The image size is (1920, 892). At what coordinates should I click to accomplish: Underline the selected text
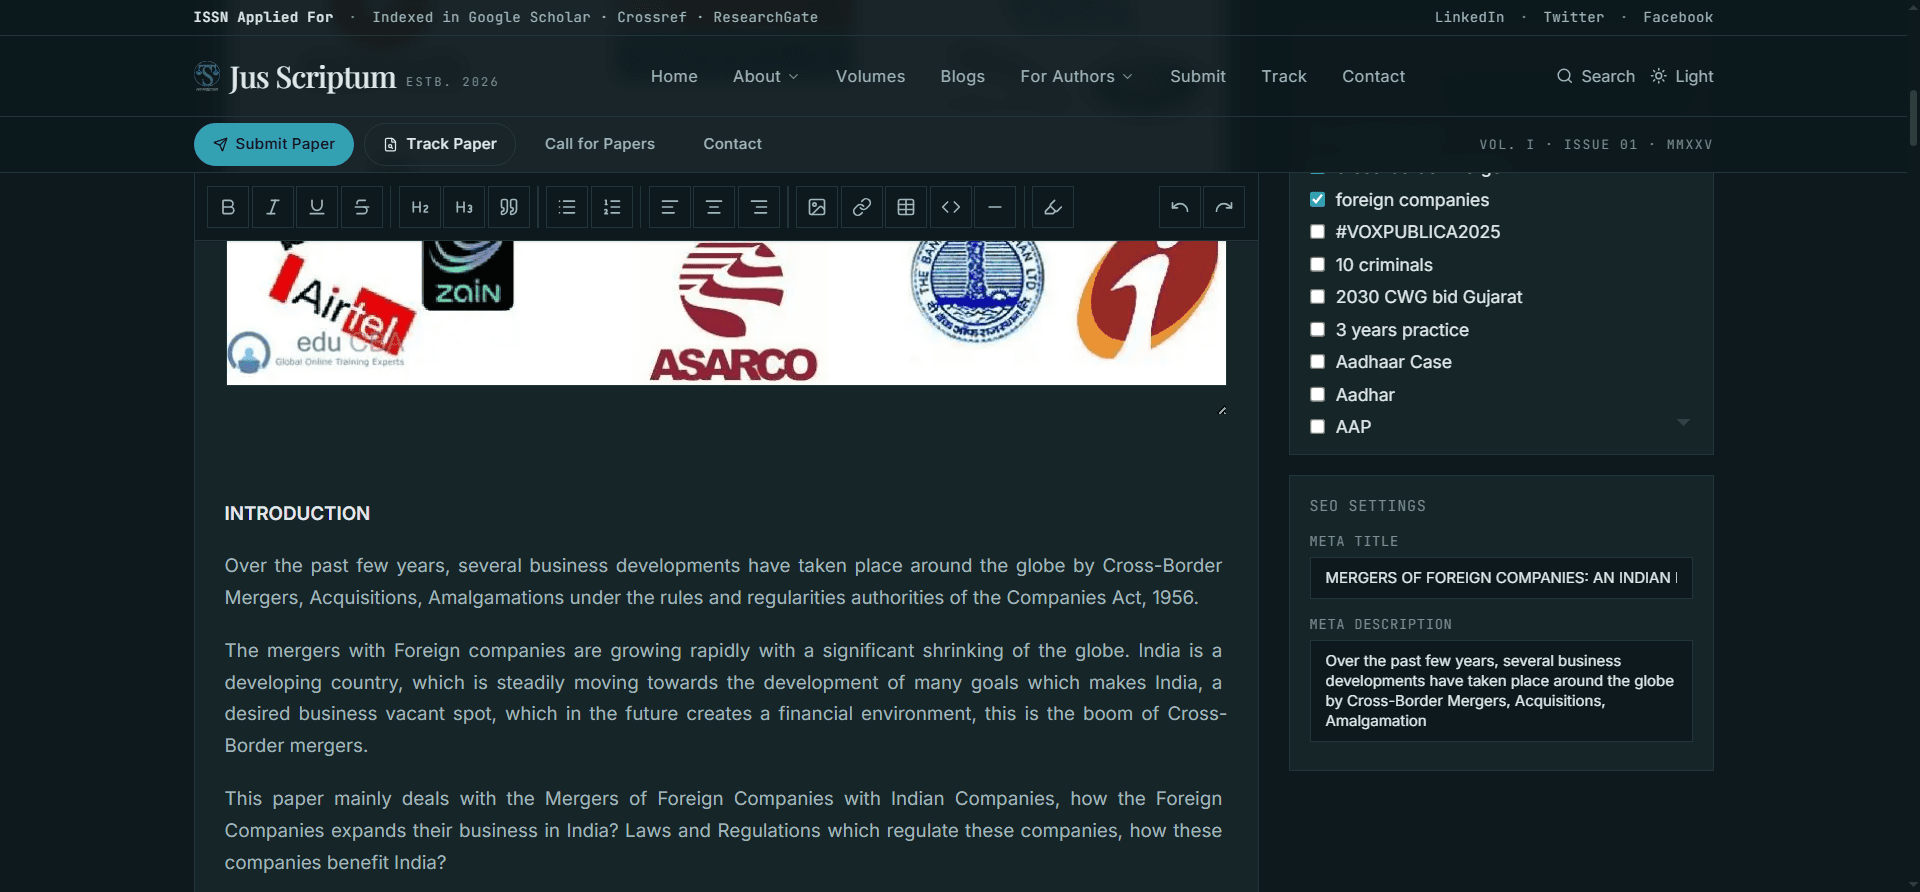coord(317,207)
